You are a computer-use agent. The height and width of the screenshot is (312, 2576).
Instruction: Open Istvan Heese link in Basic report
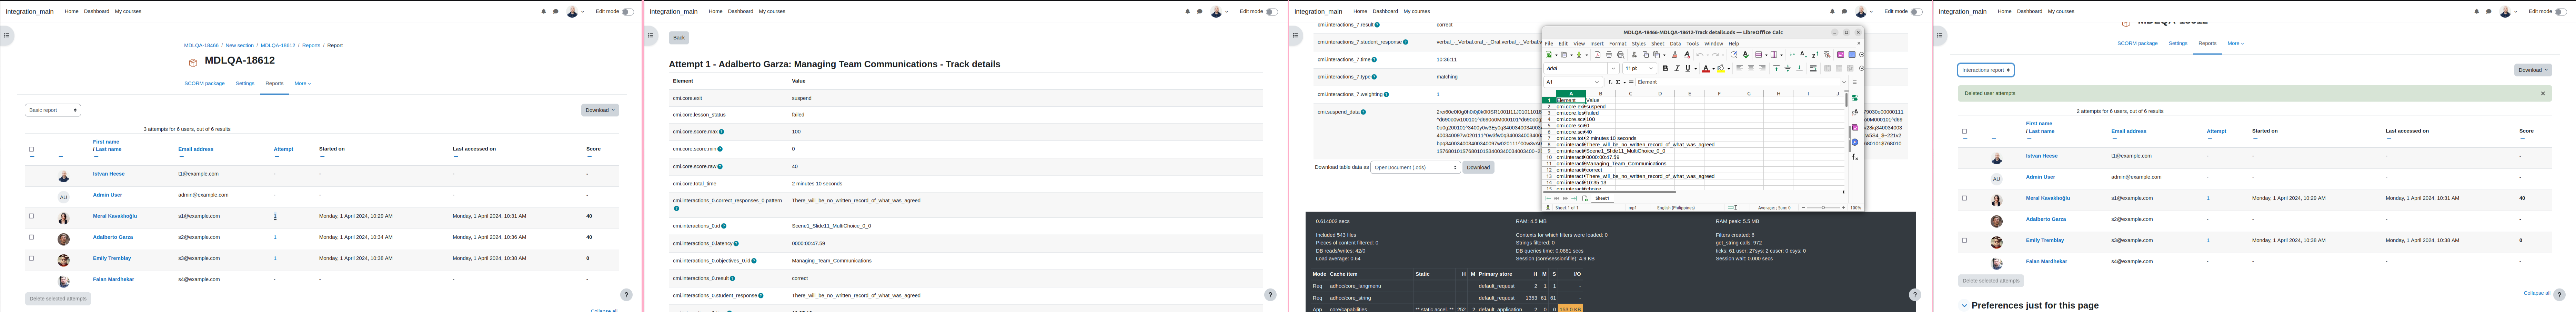point(109,174)
